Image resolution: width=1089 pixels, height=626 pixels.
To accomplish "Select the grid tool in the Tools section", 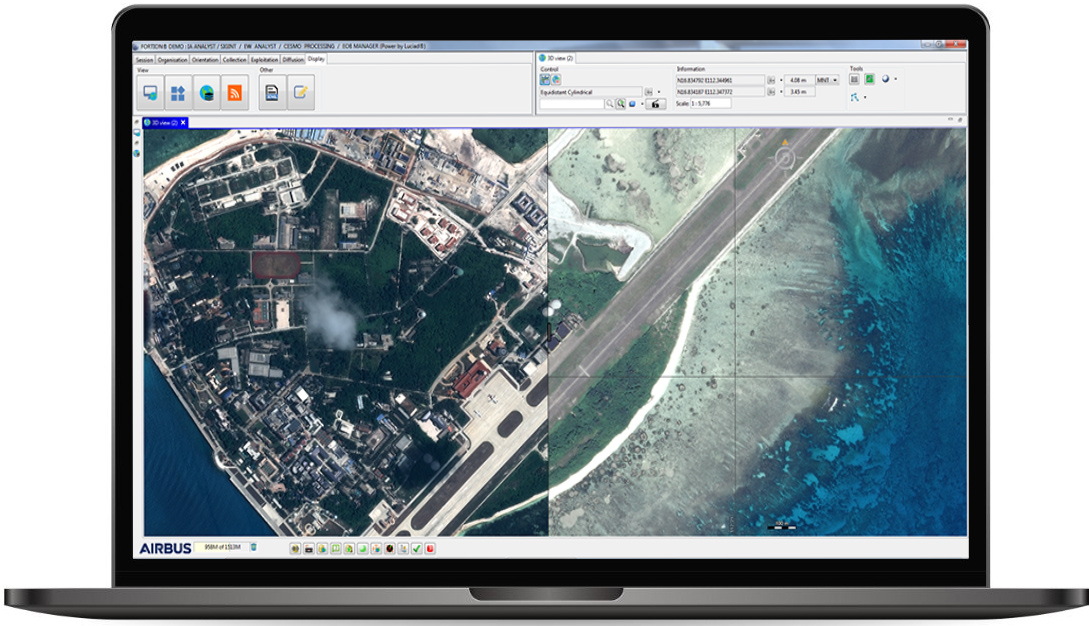I will [x=853, y=80].
